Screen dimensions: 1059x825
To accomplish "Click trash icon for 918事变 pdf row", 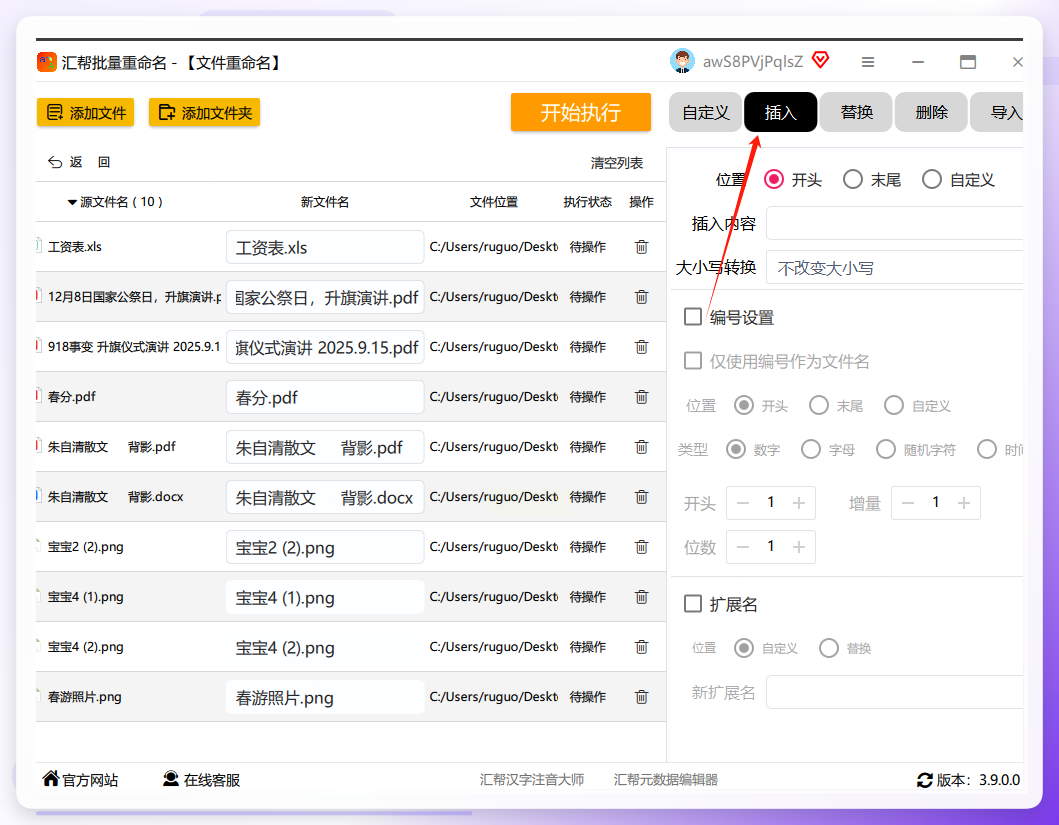I will click(641, 347).
